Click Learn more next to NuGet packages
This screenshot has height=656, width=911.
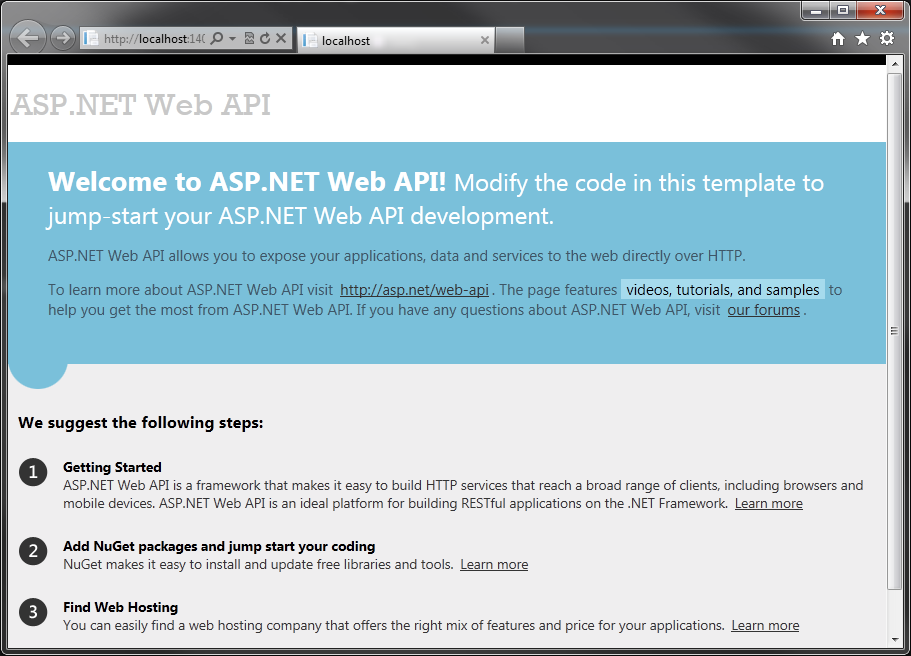coord(494,564)
